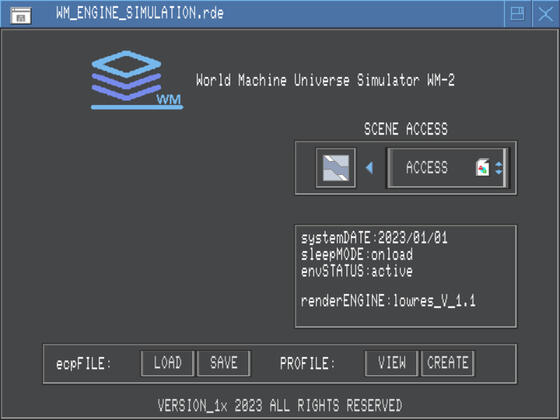Screen dimensions: 560x420
Task: Click the SCENE ACCESS heading label
Action: pos(406,129)
